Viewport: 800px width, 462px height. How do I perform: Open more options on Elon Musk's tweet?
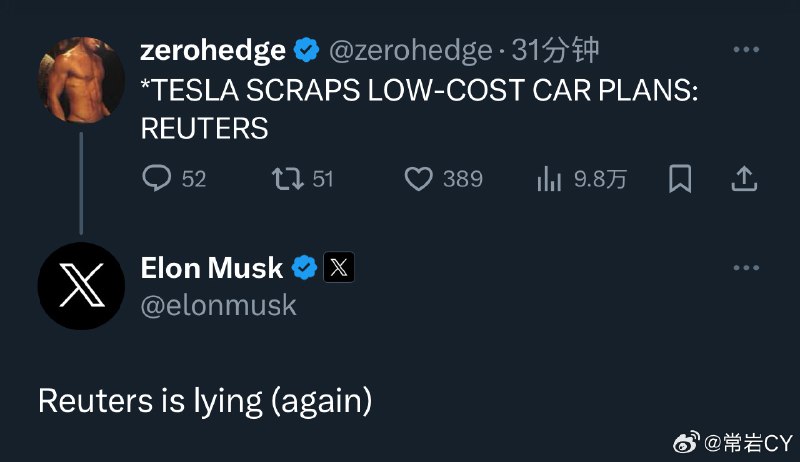coord(746,268)
